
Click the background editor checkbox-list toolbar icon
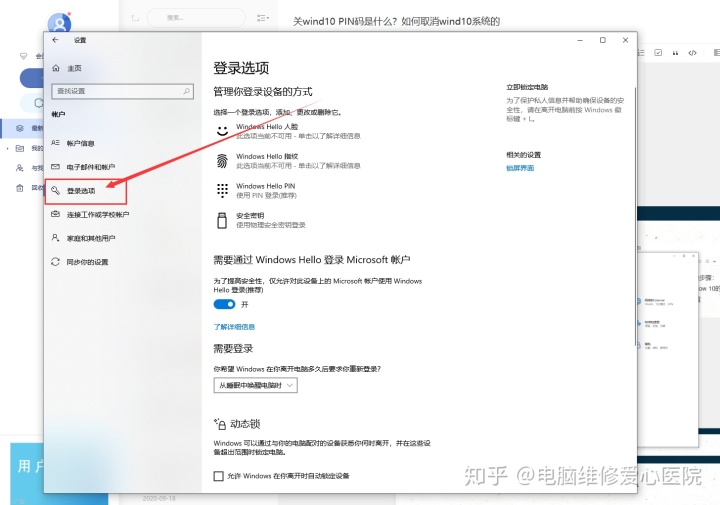[x=658, y=53]
